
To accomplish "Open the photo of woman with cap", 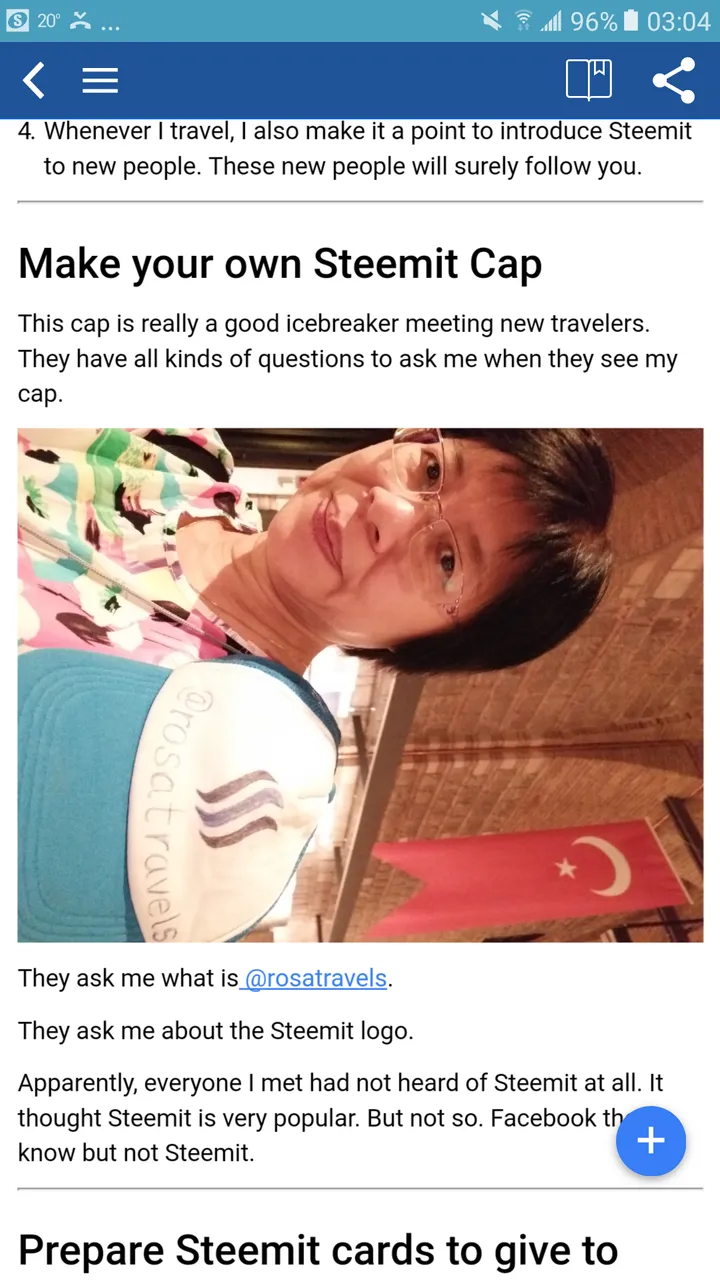I will click(360, 685).
